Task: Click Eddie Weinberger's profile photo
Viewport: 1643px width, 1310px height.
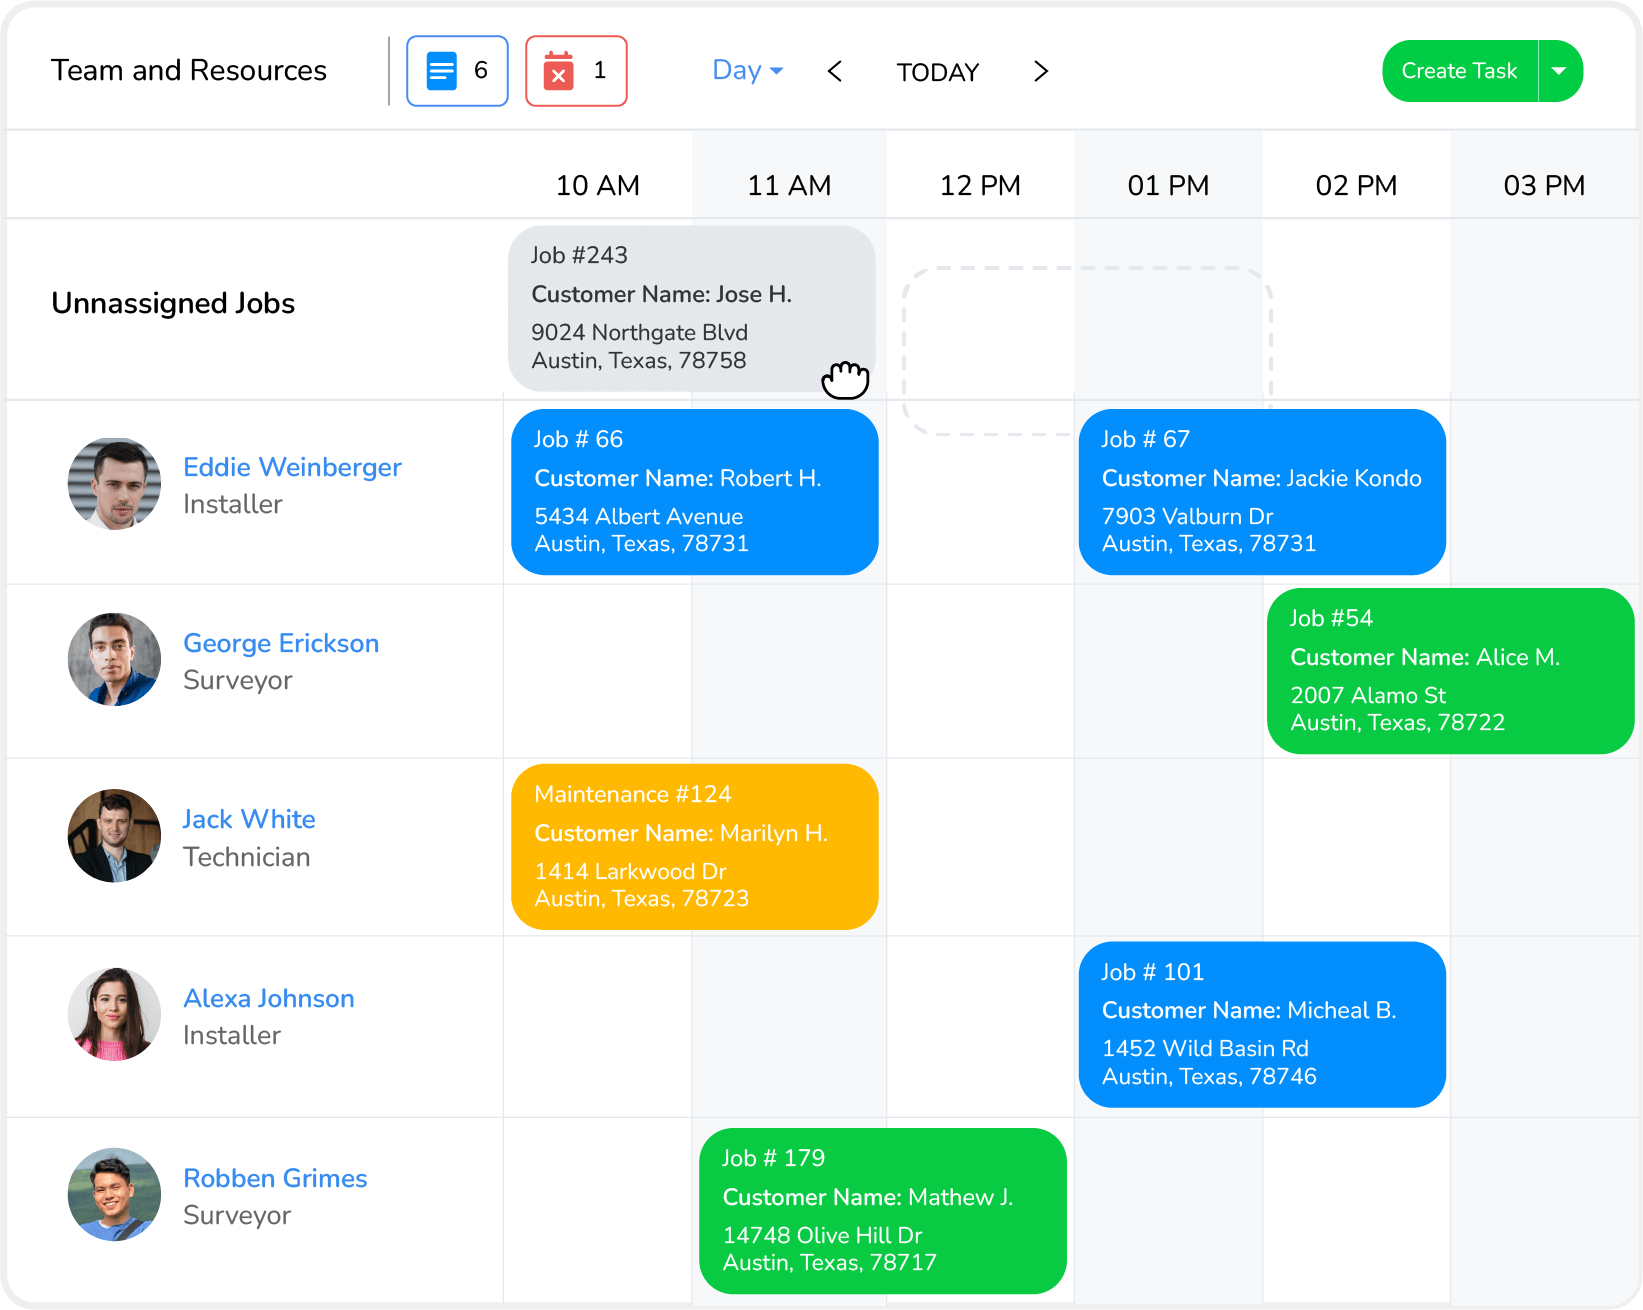Action: click(114, 484)
